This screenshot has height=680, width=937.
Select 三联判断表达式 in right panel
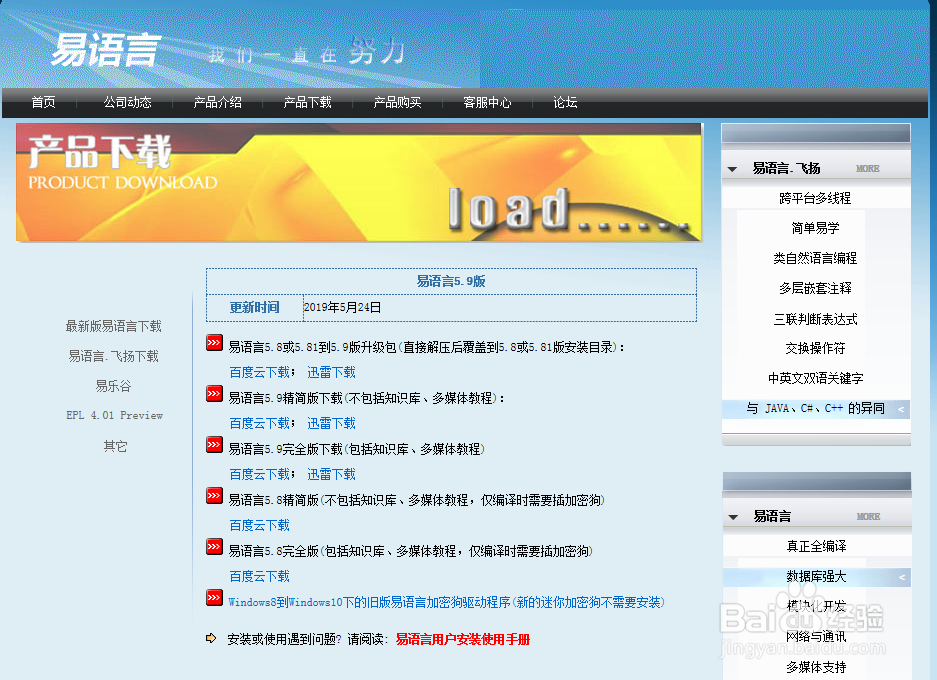pyautogui.click(x=815, y=319)
